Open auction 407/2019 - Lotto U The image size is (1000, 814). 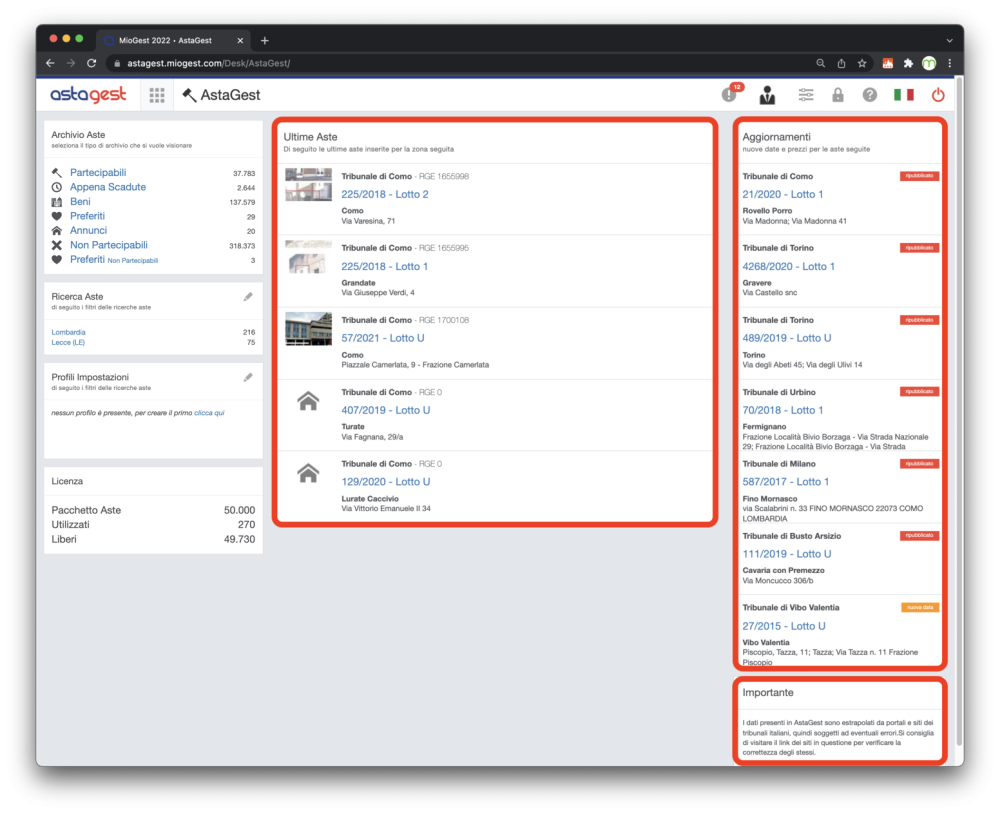click(x=386, y=410)
